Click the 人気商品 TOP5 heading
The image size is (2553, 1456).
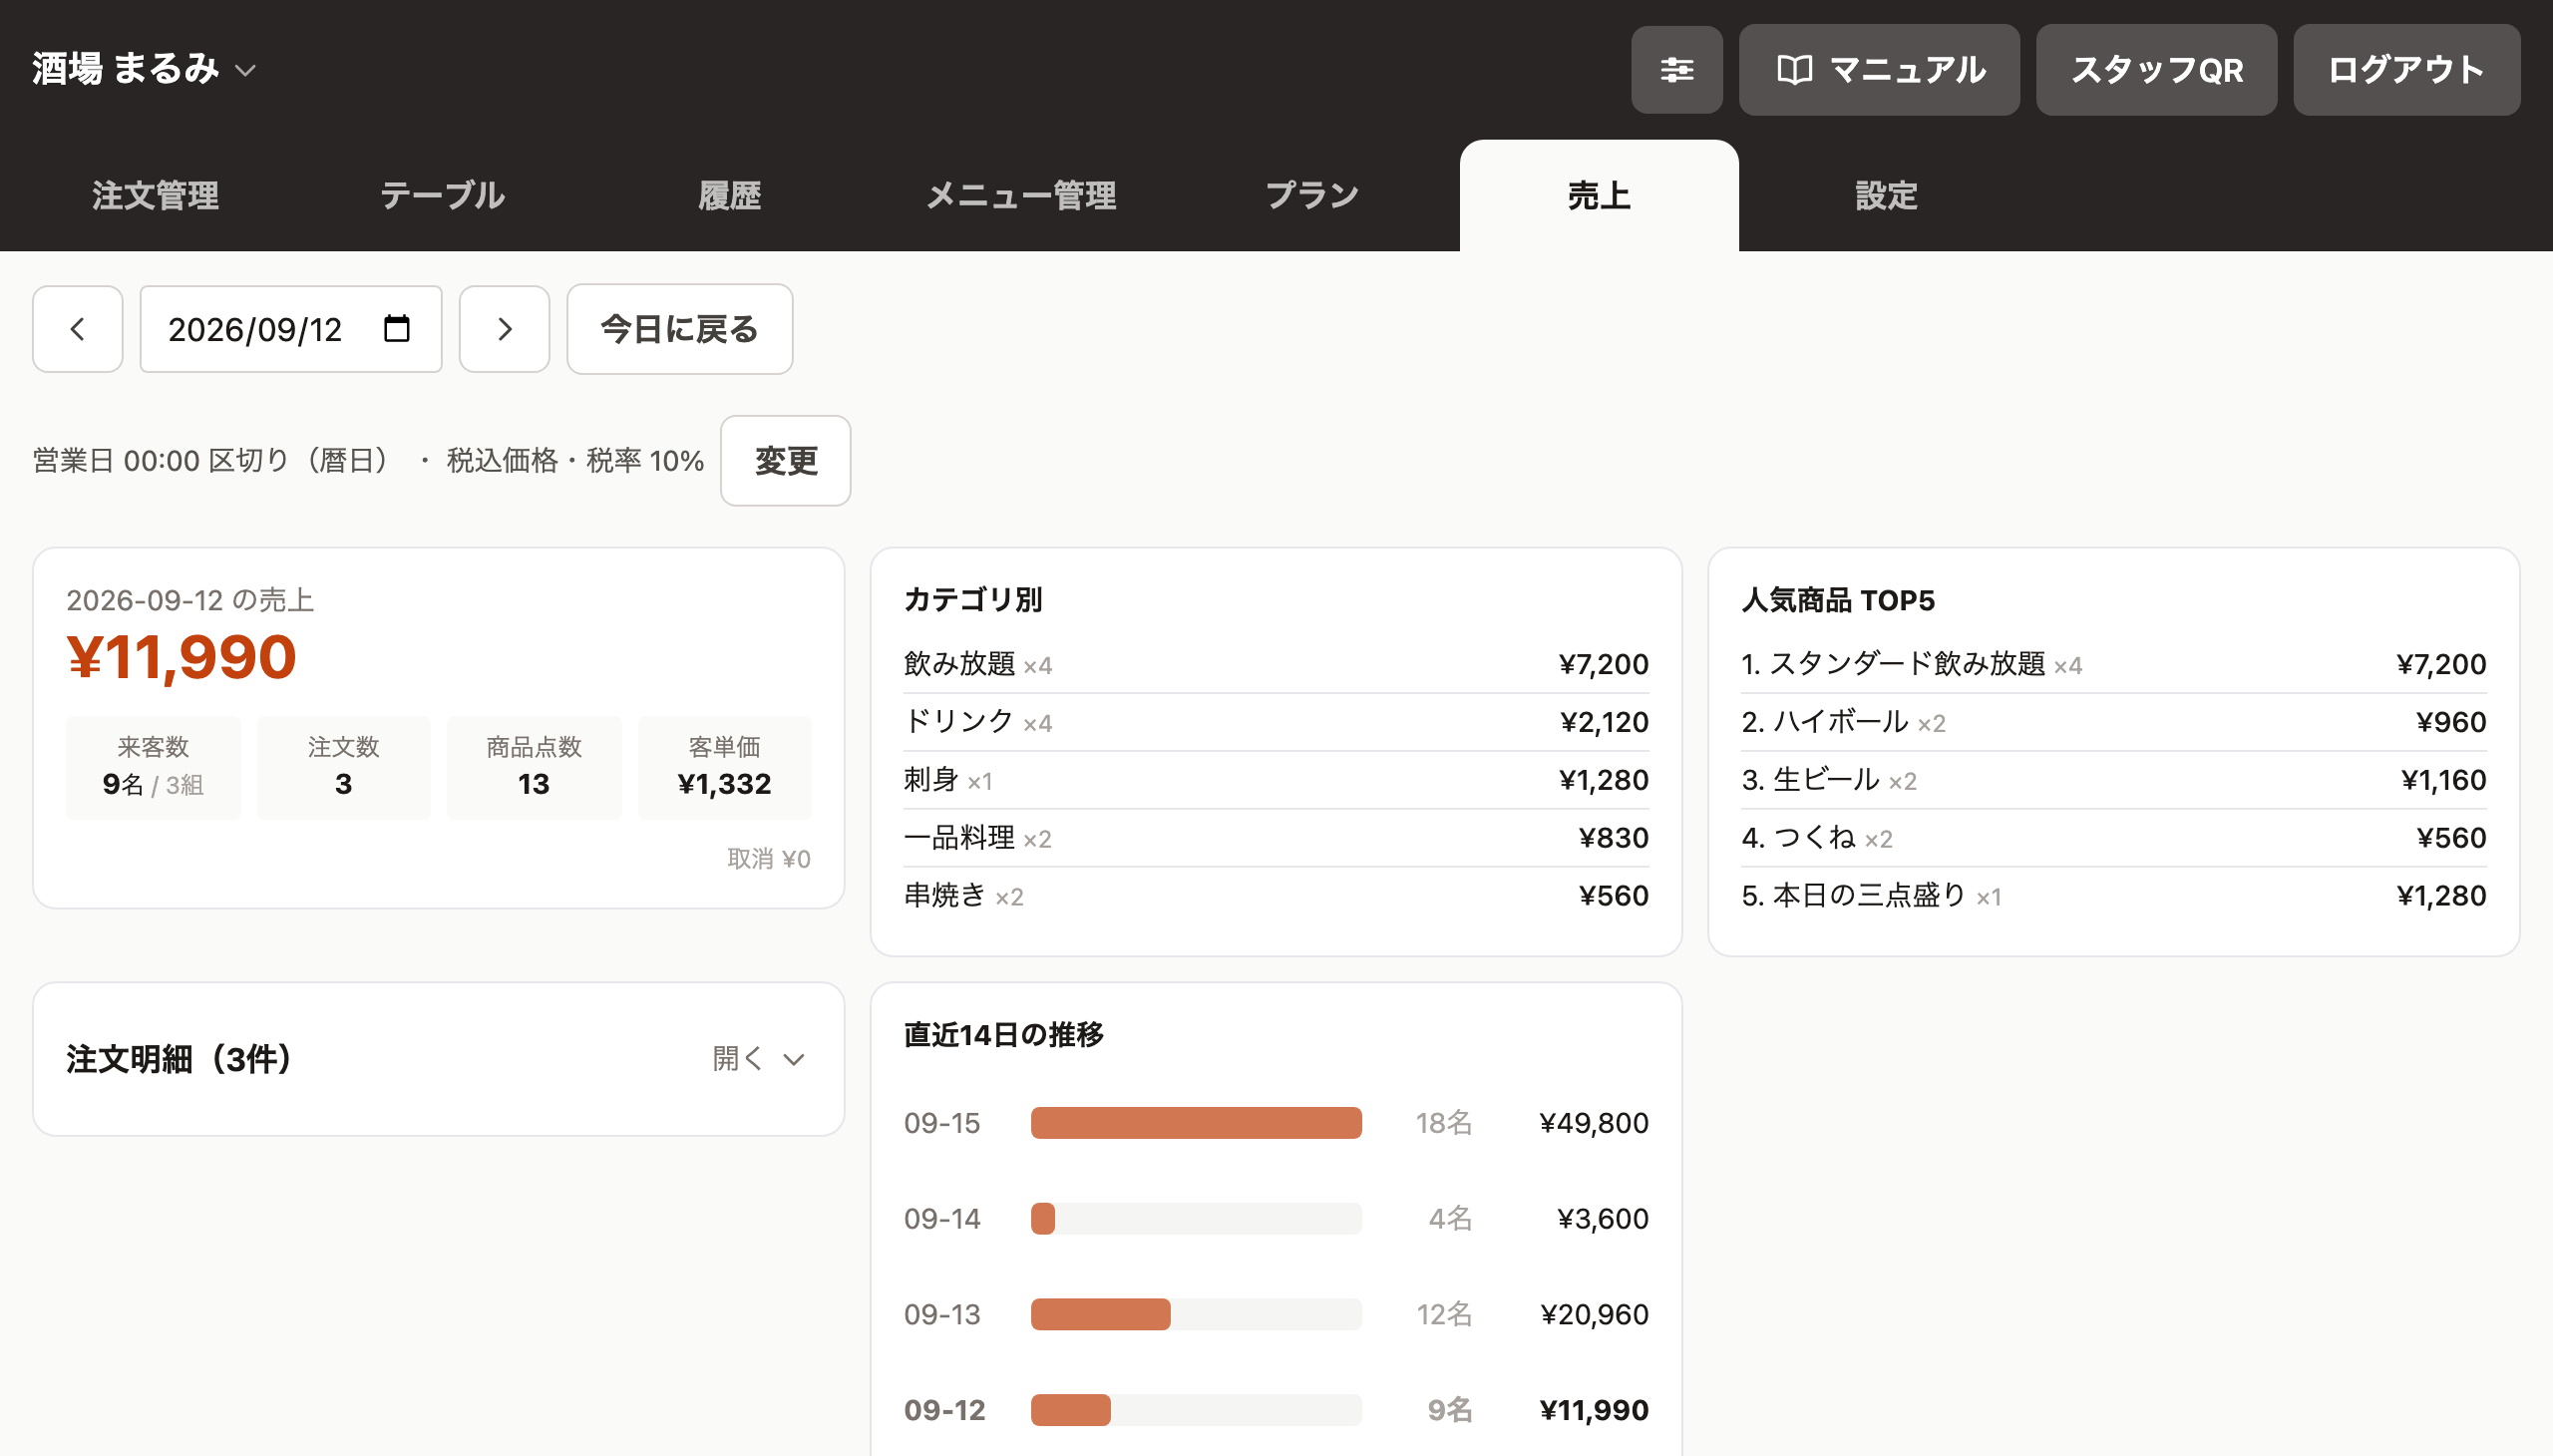point(1837,600)
